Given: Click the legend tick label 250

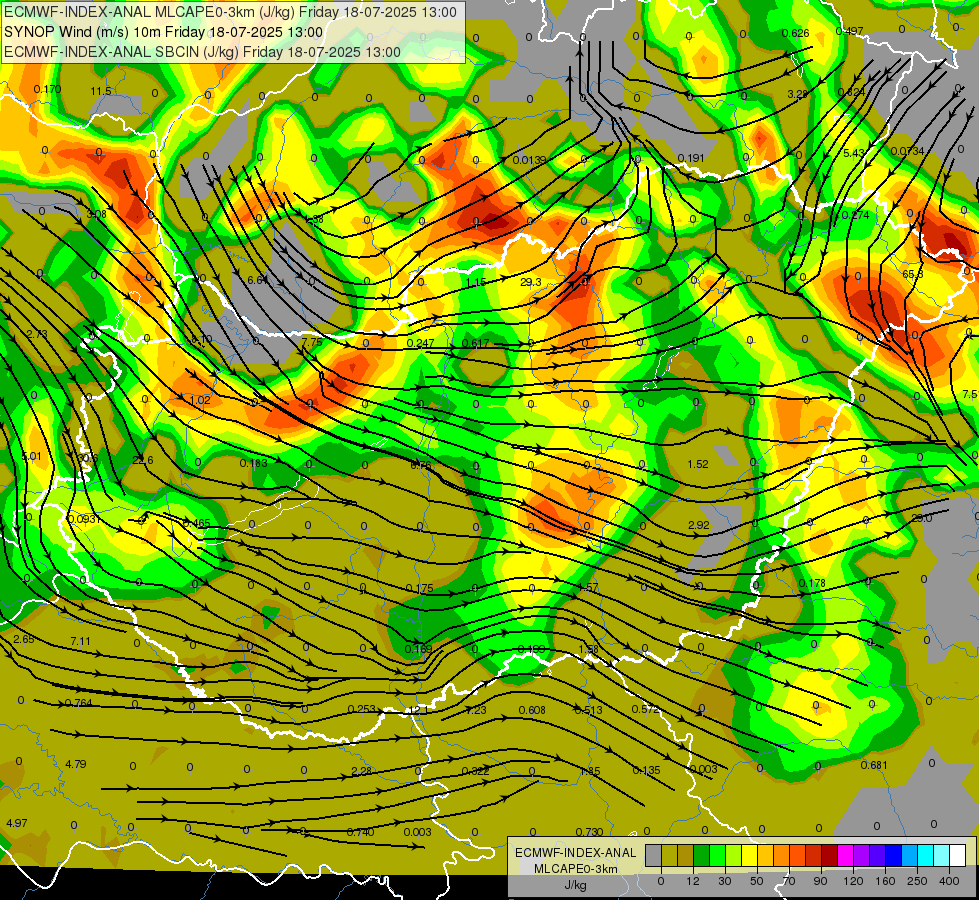Looking at the screenshot, I should pos(917,881).
